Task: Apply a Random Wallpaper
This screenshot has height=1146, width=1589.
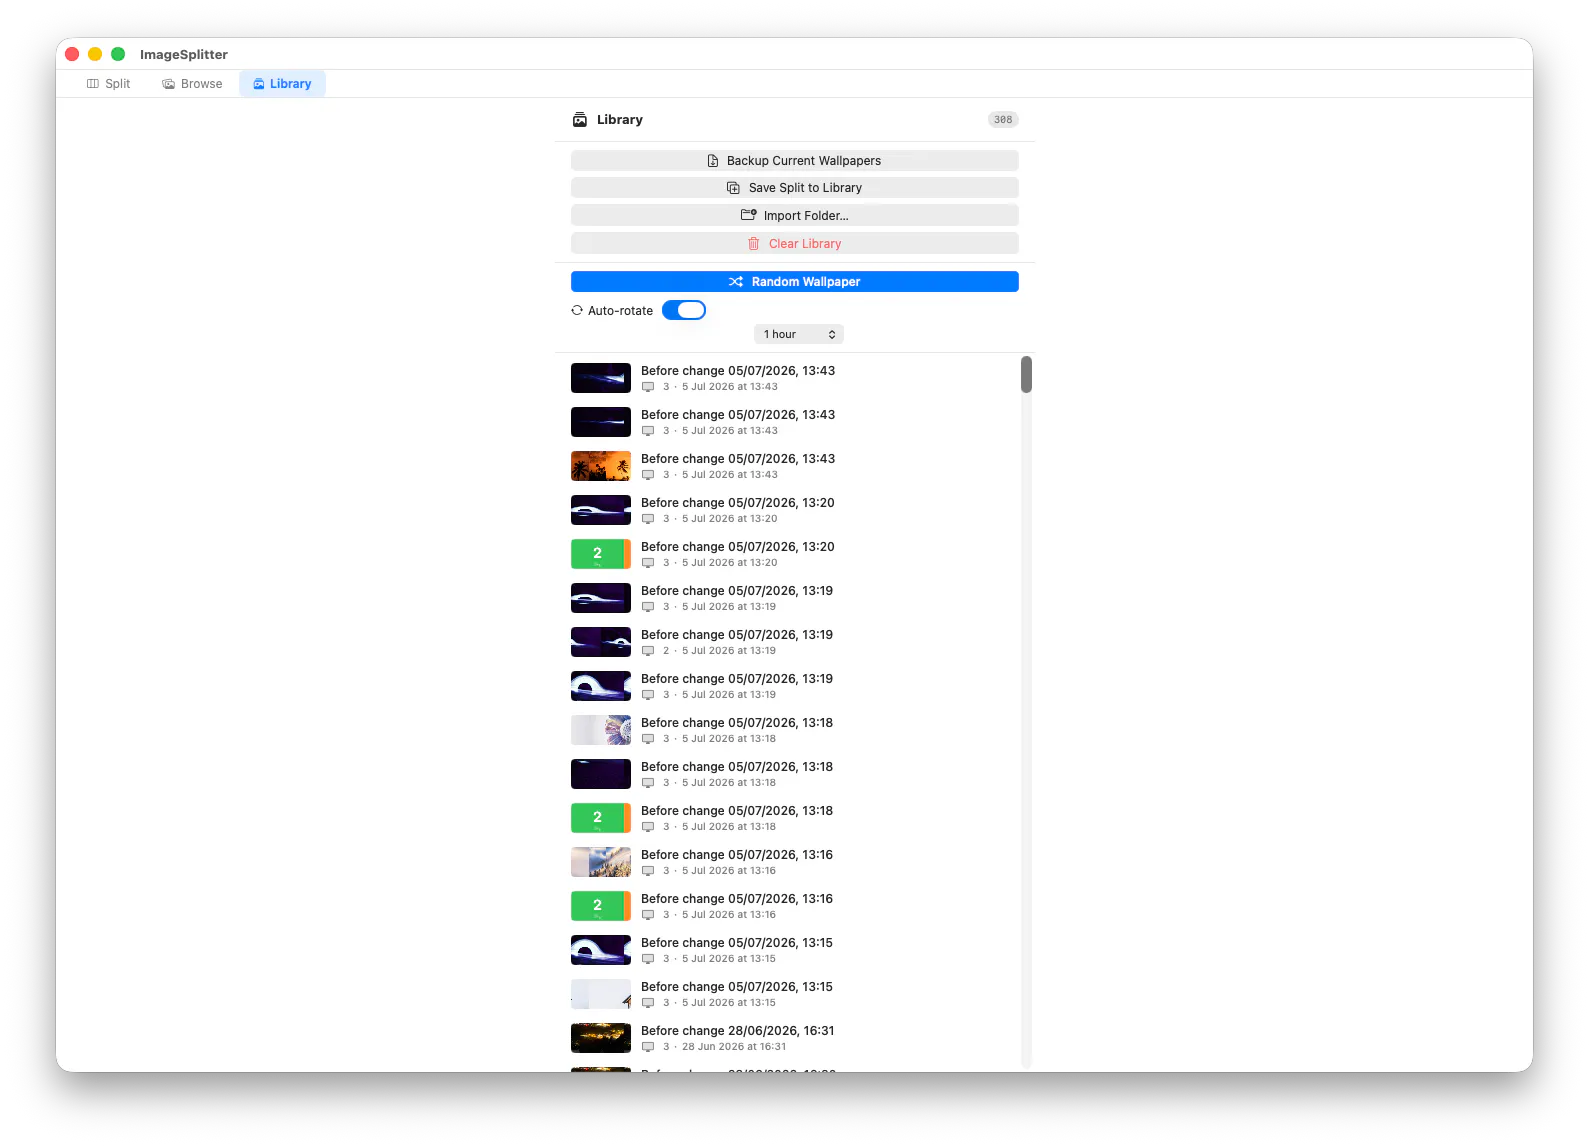Action: (794, 282)
